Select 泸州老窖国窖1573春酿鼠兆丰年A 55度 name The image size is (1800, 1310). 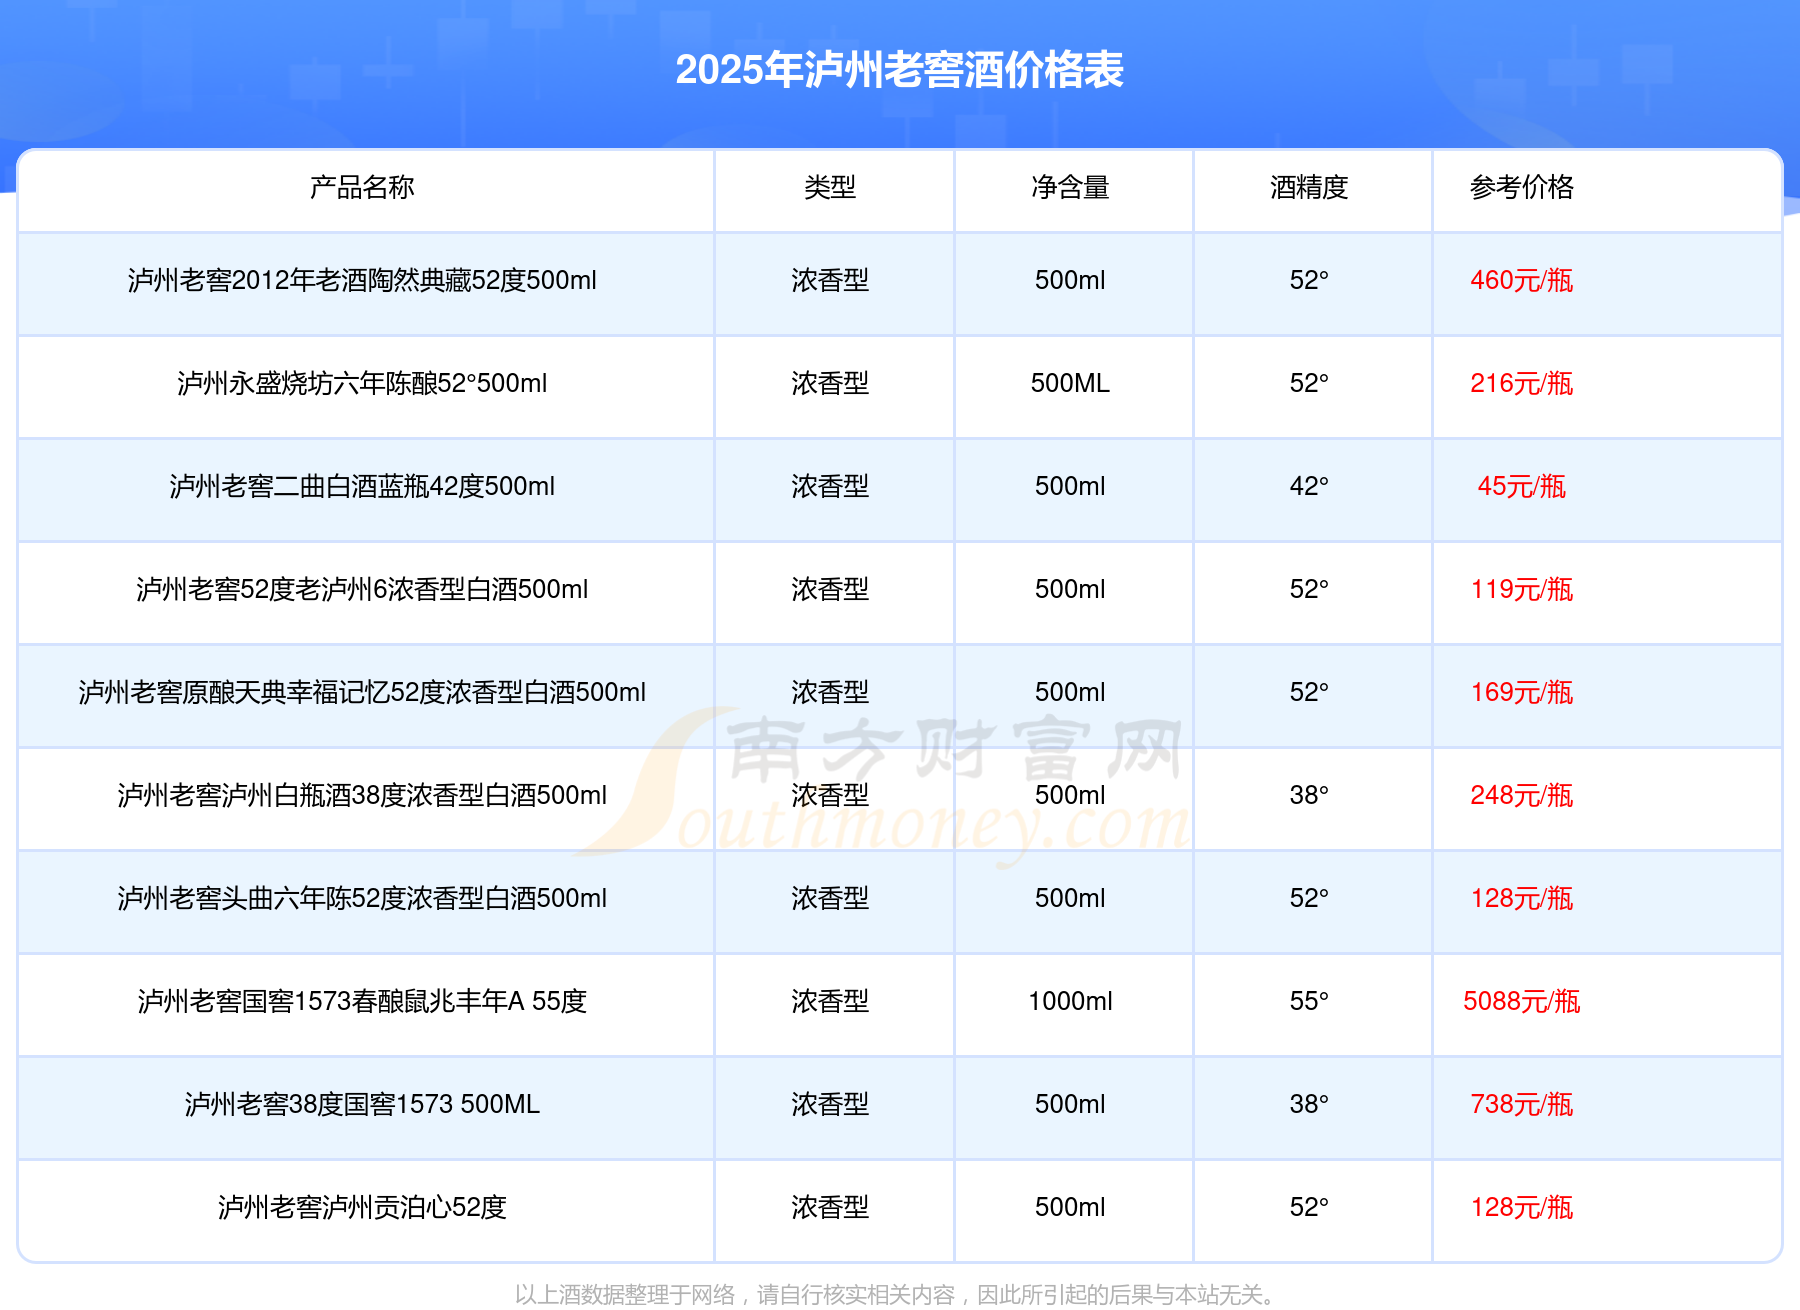click(362, 1002)
